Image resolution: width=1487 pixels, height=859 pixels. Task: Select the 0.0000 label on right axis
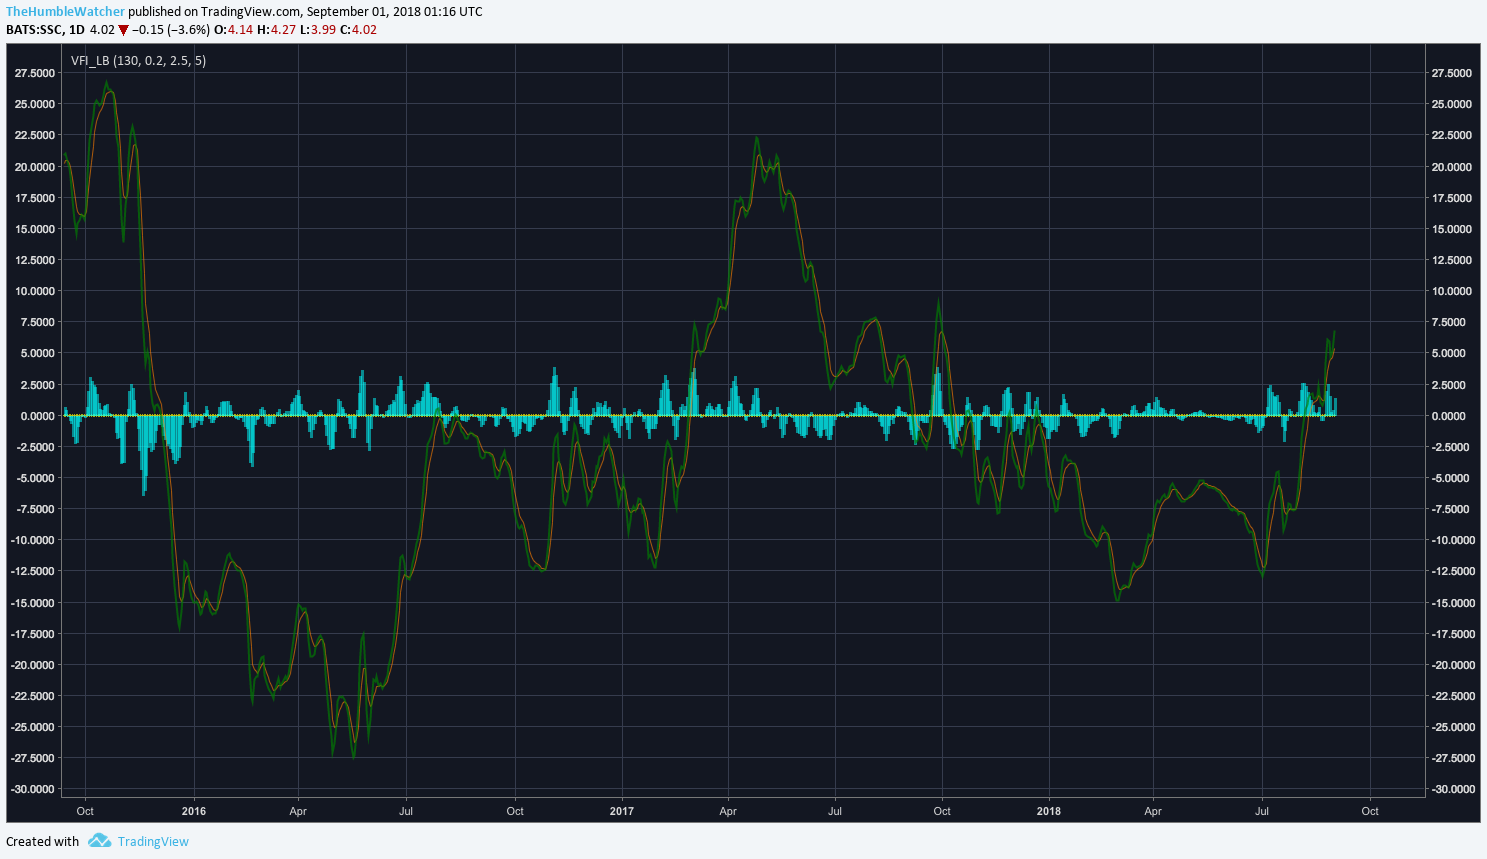pyautogui.click(x=1451, y=416)
